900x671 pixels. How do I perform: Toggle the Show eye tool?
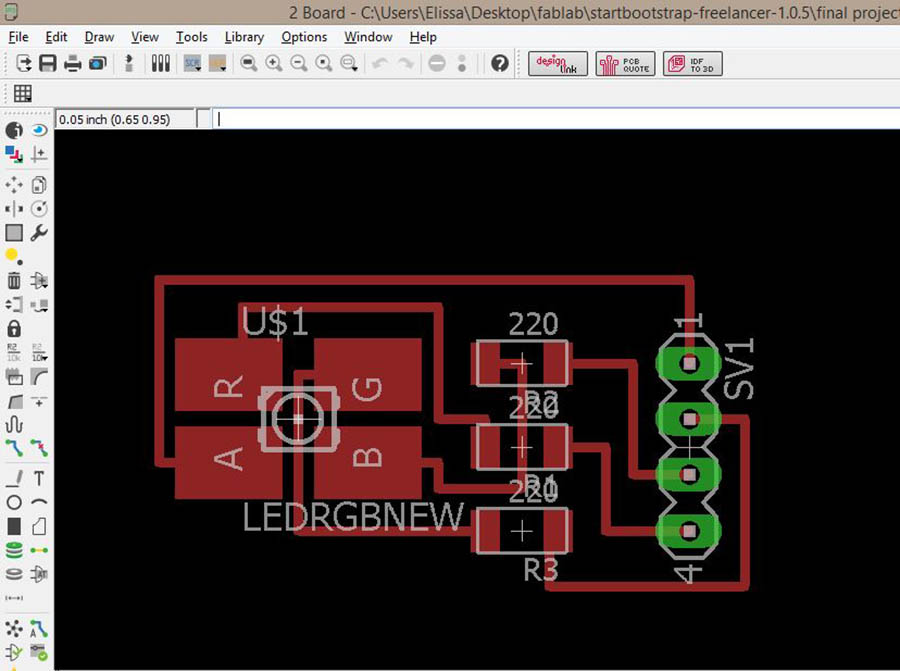[x=39, y=131]
